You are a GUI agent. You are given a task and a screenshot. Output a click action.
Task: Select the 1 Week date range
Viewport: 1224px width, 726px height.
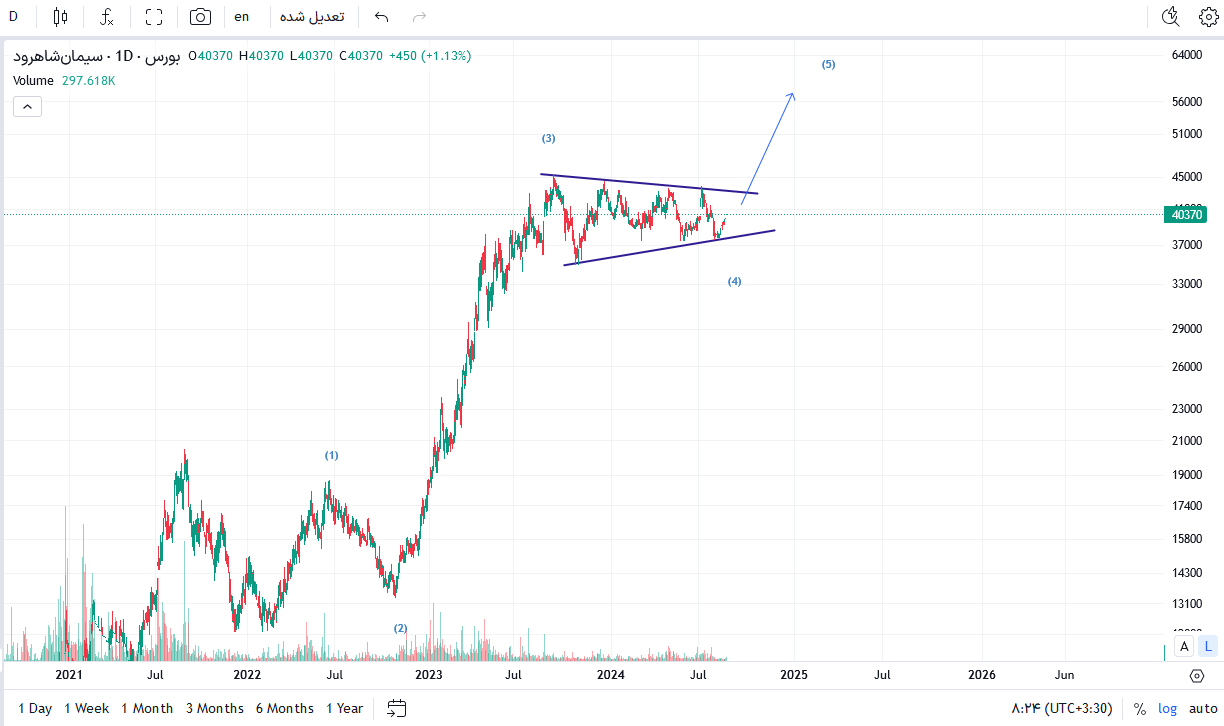pyautogui.click(x=87, y=708)
